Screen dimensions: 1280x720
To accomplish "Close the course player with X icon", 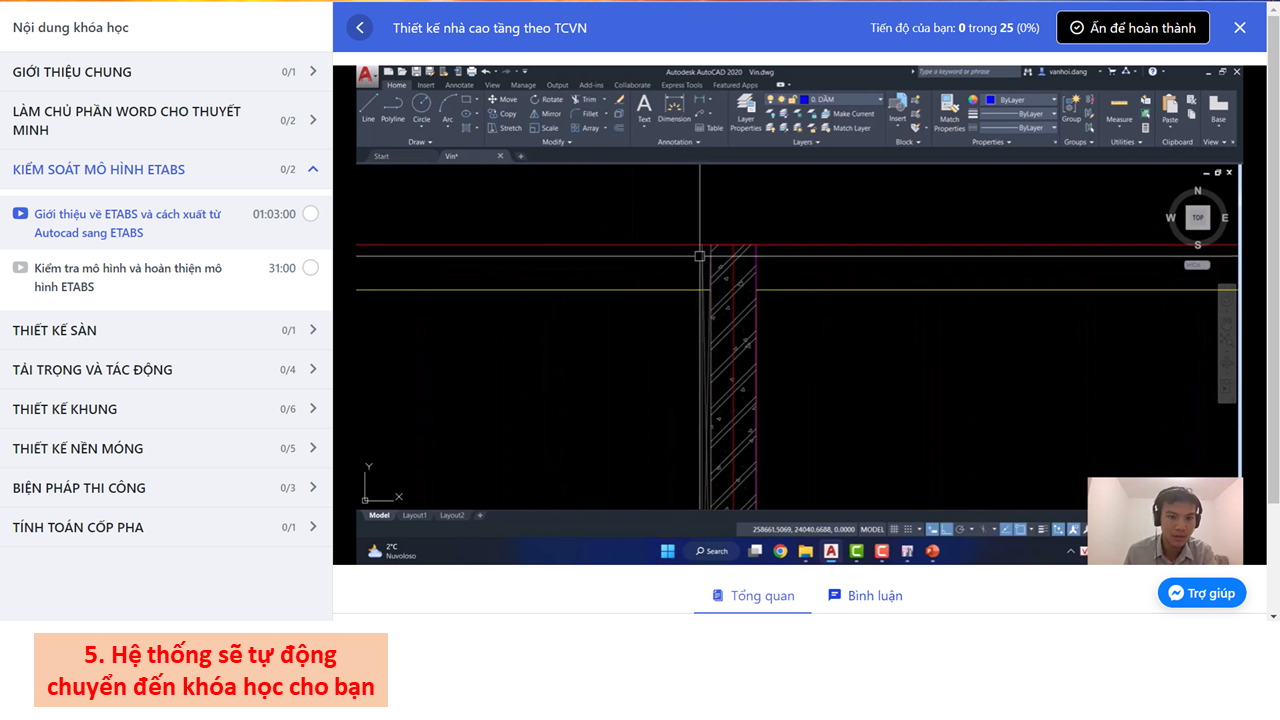I will [x=1240, y=28].
